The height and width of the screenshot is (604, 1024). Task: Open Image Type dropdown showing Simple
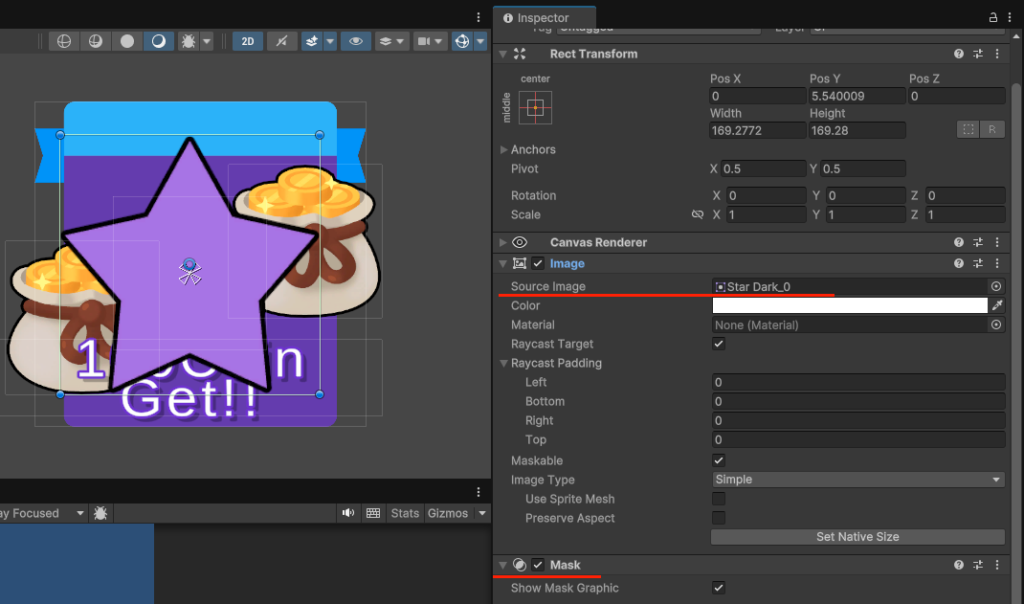point(858,479)
